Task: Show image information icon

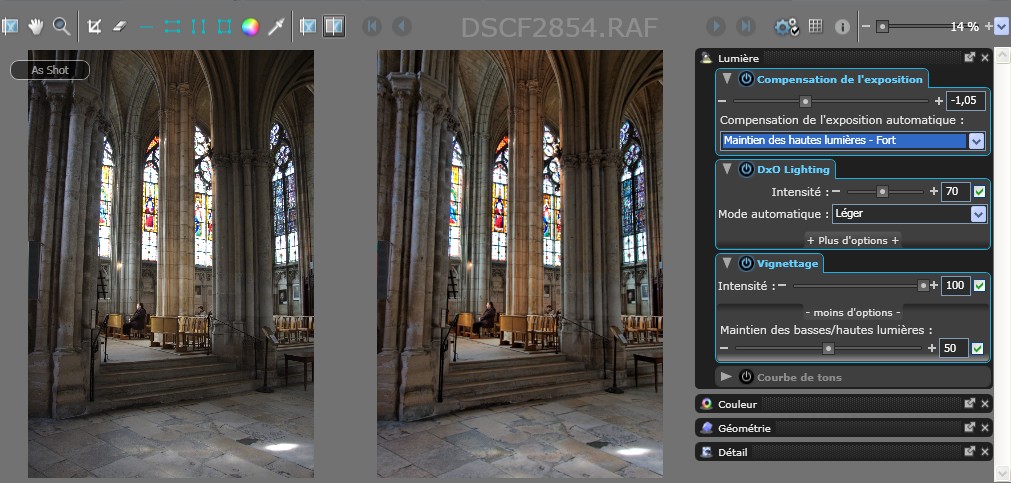Action: (x=842, y=26)
